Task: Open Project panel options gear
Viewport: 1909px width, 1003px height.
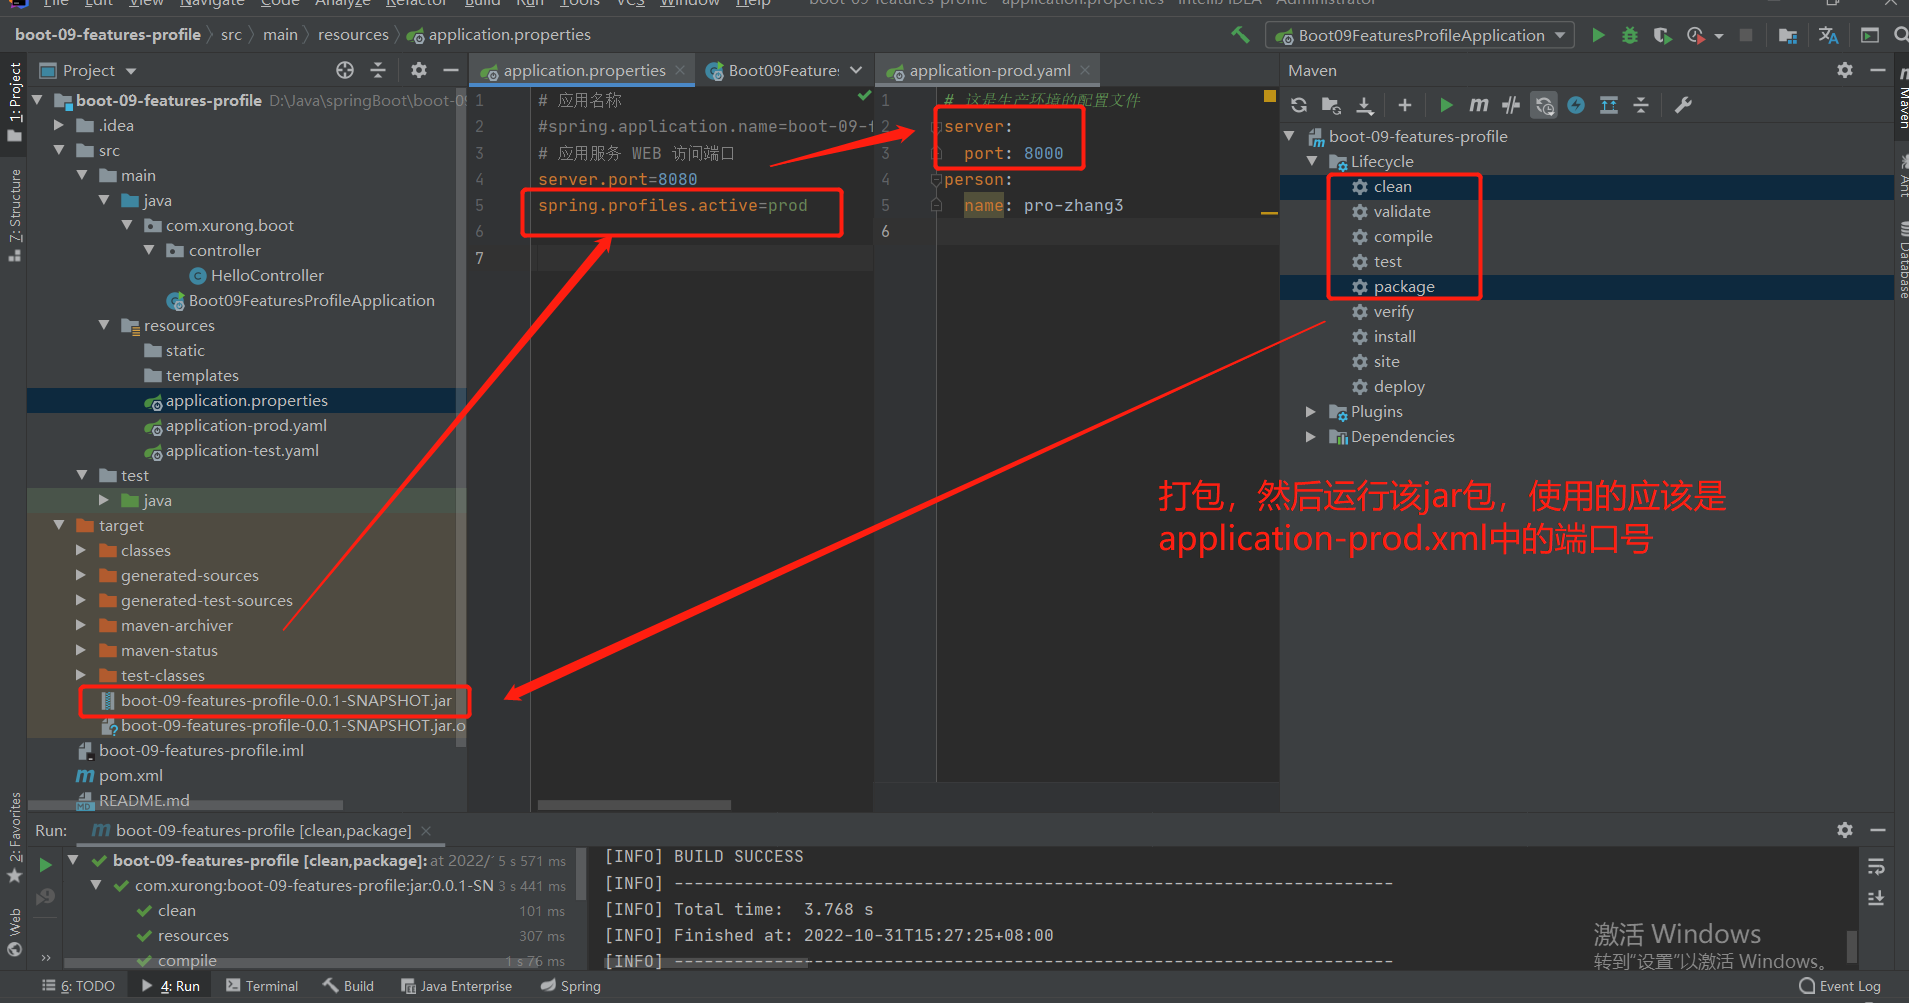Action: (x=419, y=70)
